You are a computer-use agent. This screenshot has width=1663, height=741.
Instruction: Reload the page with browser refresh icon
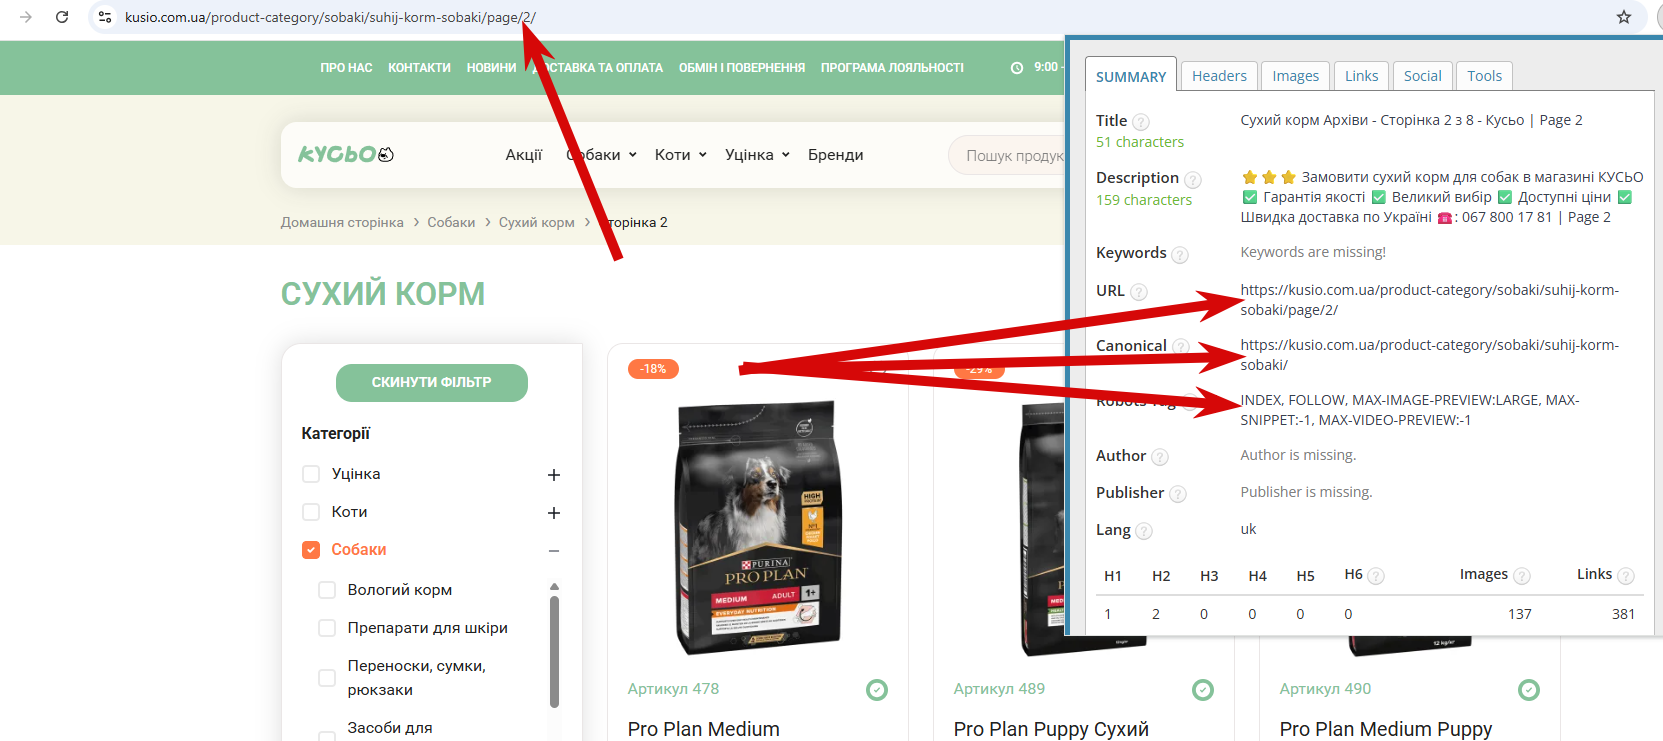(62, 17)
